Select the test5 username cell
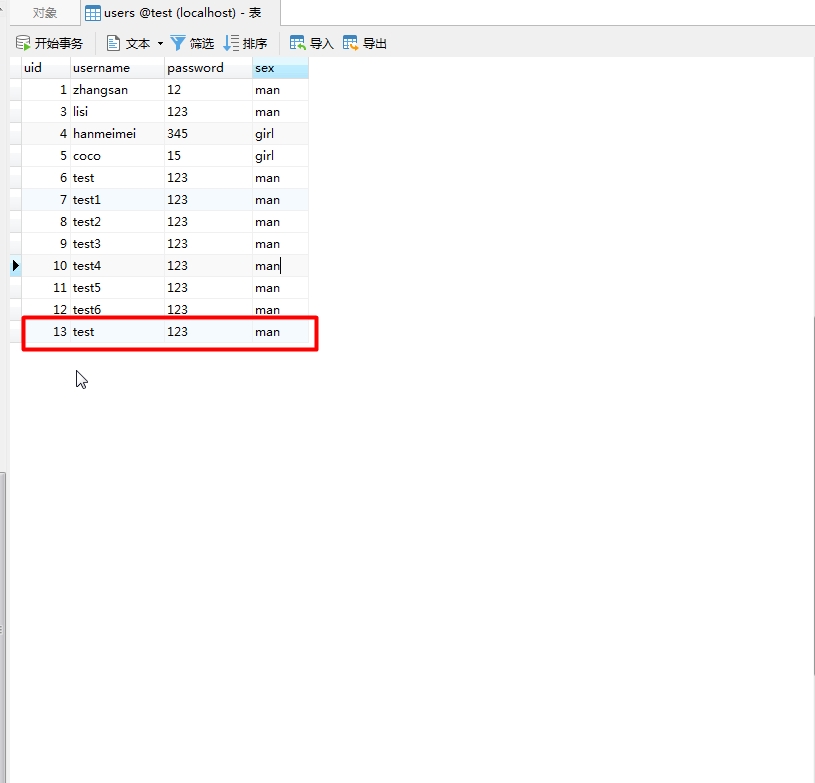Viewport: 815px width, 783px height. tap(117, 288)
